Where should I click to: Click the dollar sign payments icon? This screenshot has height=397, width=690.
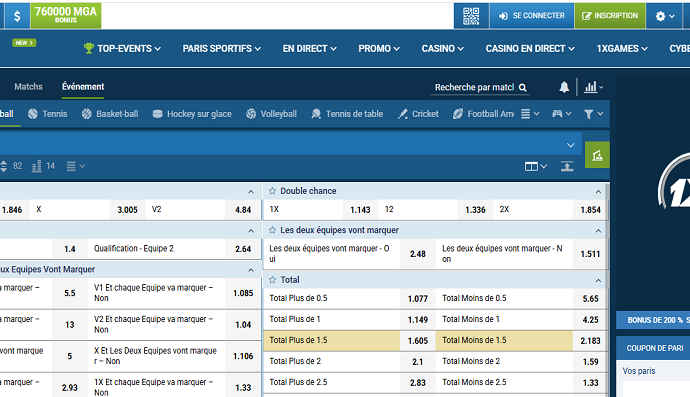pos(17,16)
